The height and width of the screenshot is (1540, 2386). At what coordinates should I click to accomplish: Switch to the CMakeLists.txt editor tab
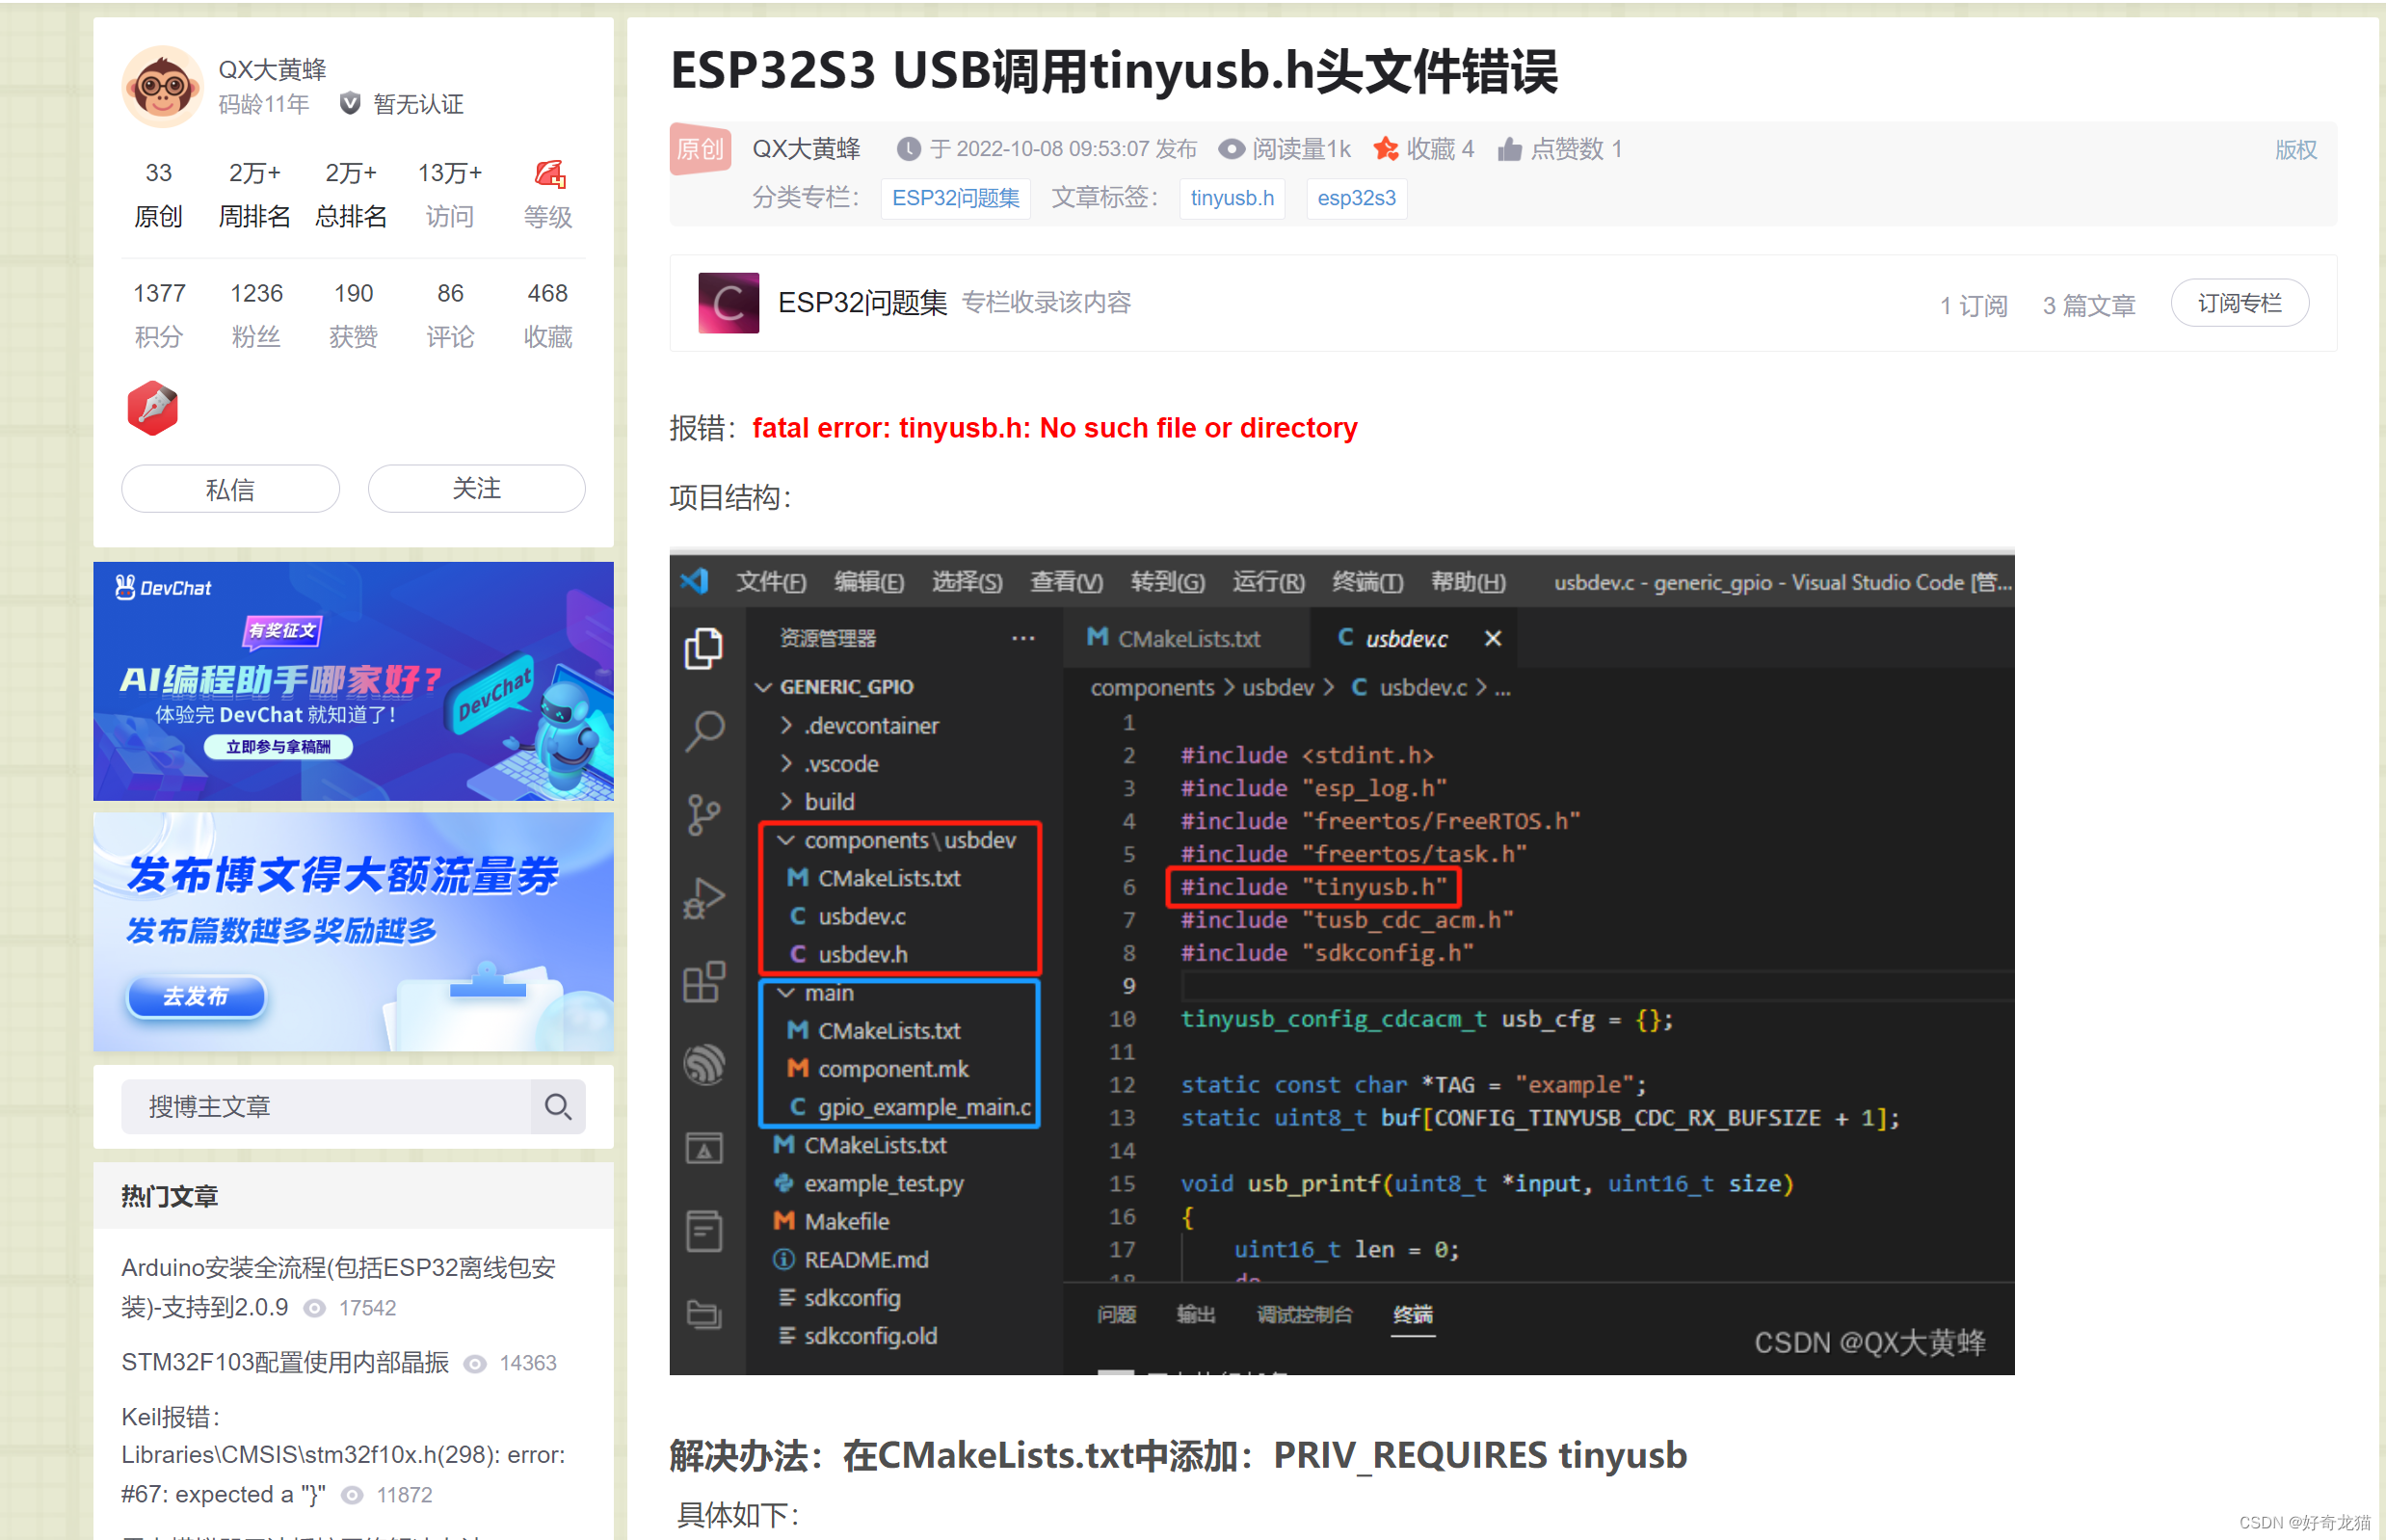[x=1186, y=638]
